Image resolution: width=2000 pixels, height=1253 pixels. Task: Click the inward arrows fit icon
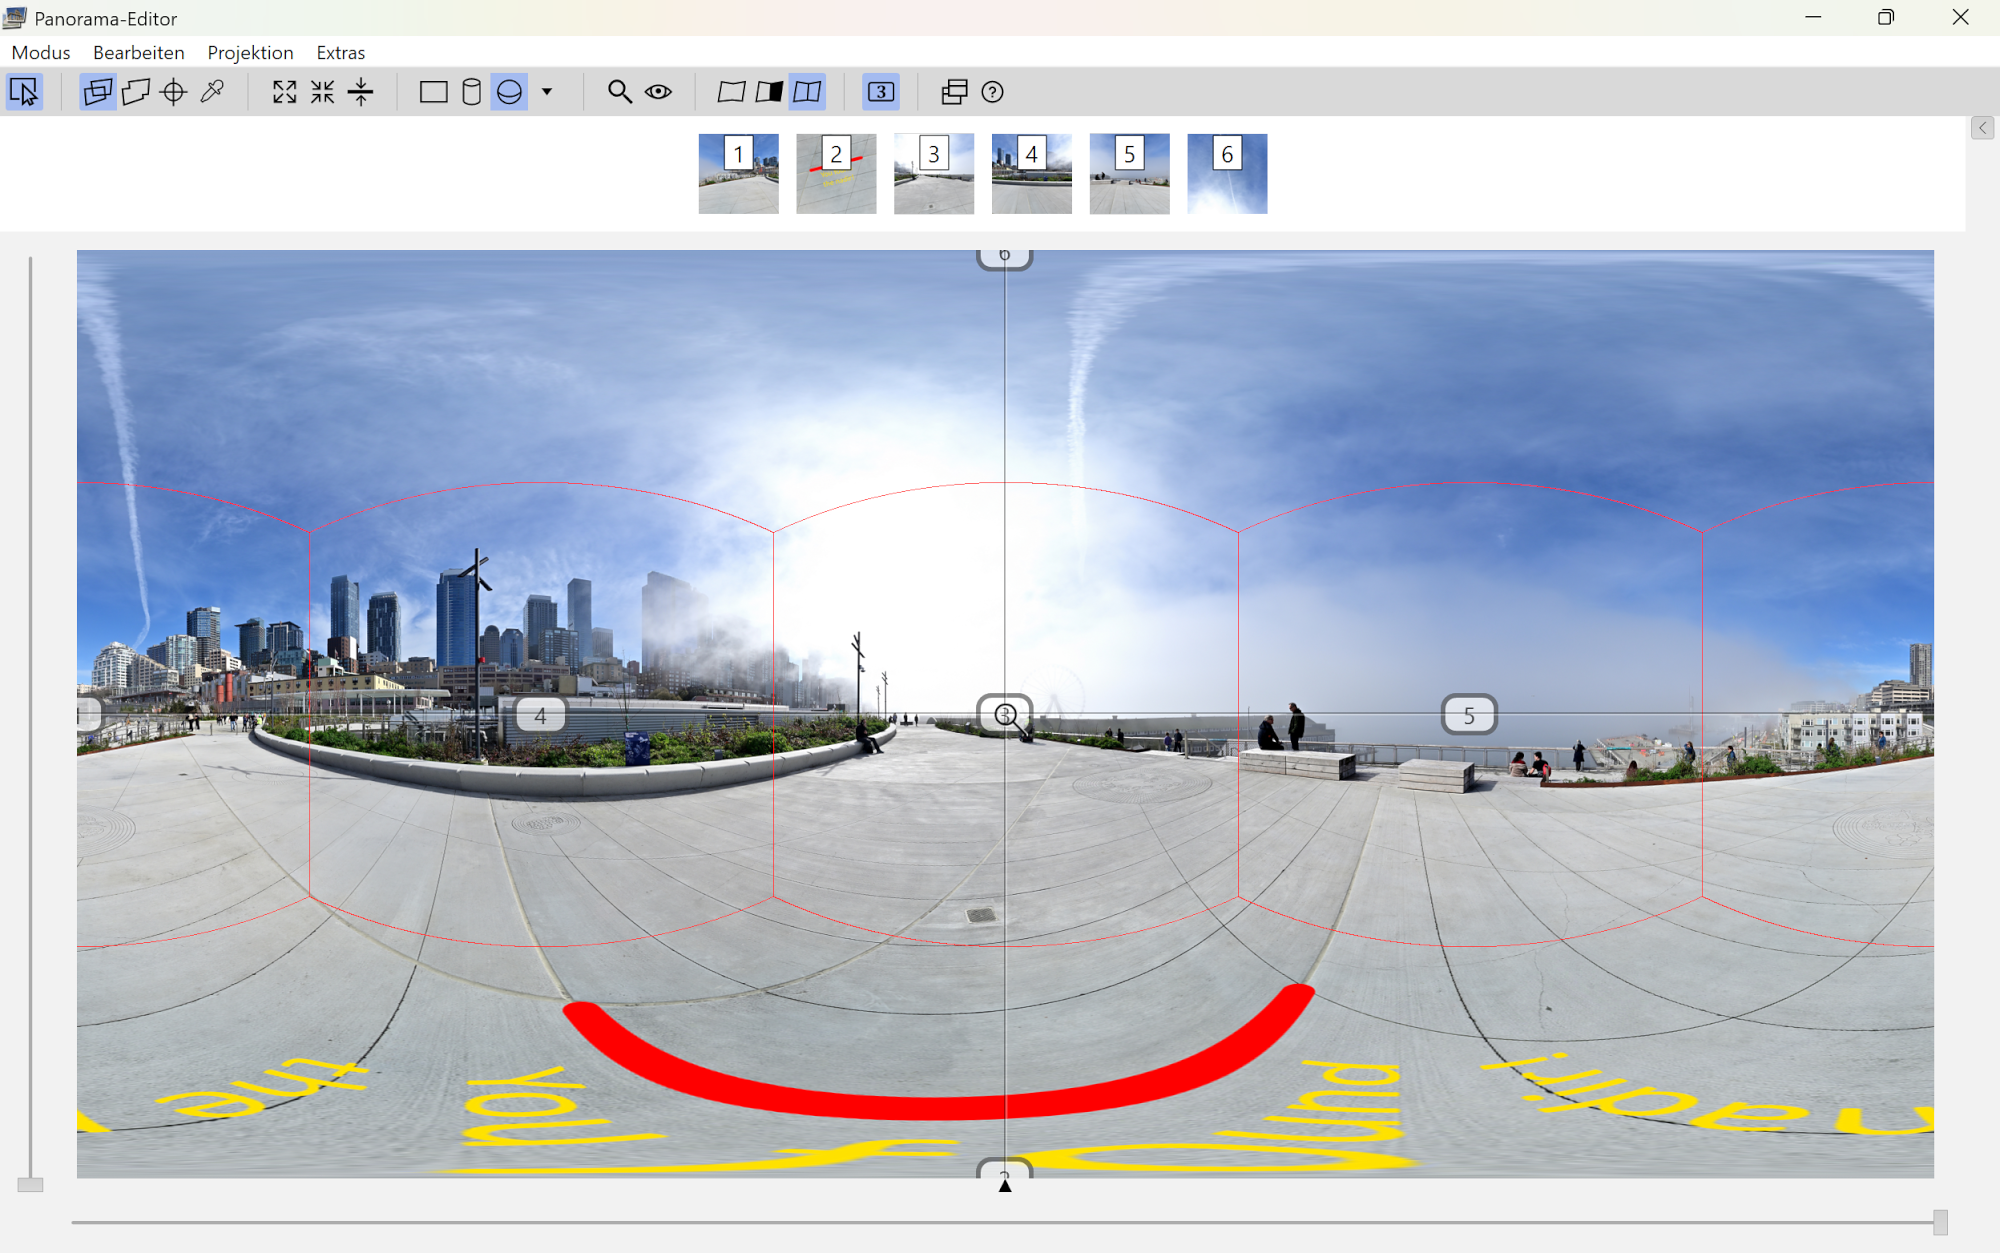click(322, 92)
